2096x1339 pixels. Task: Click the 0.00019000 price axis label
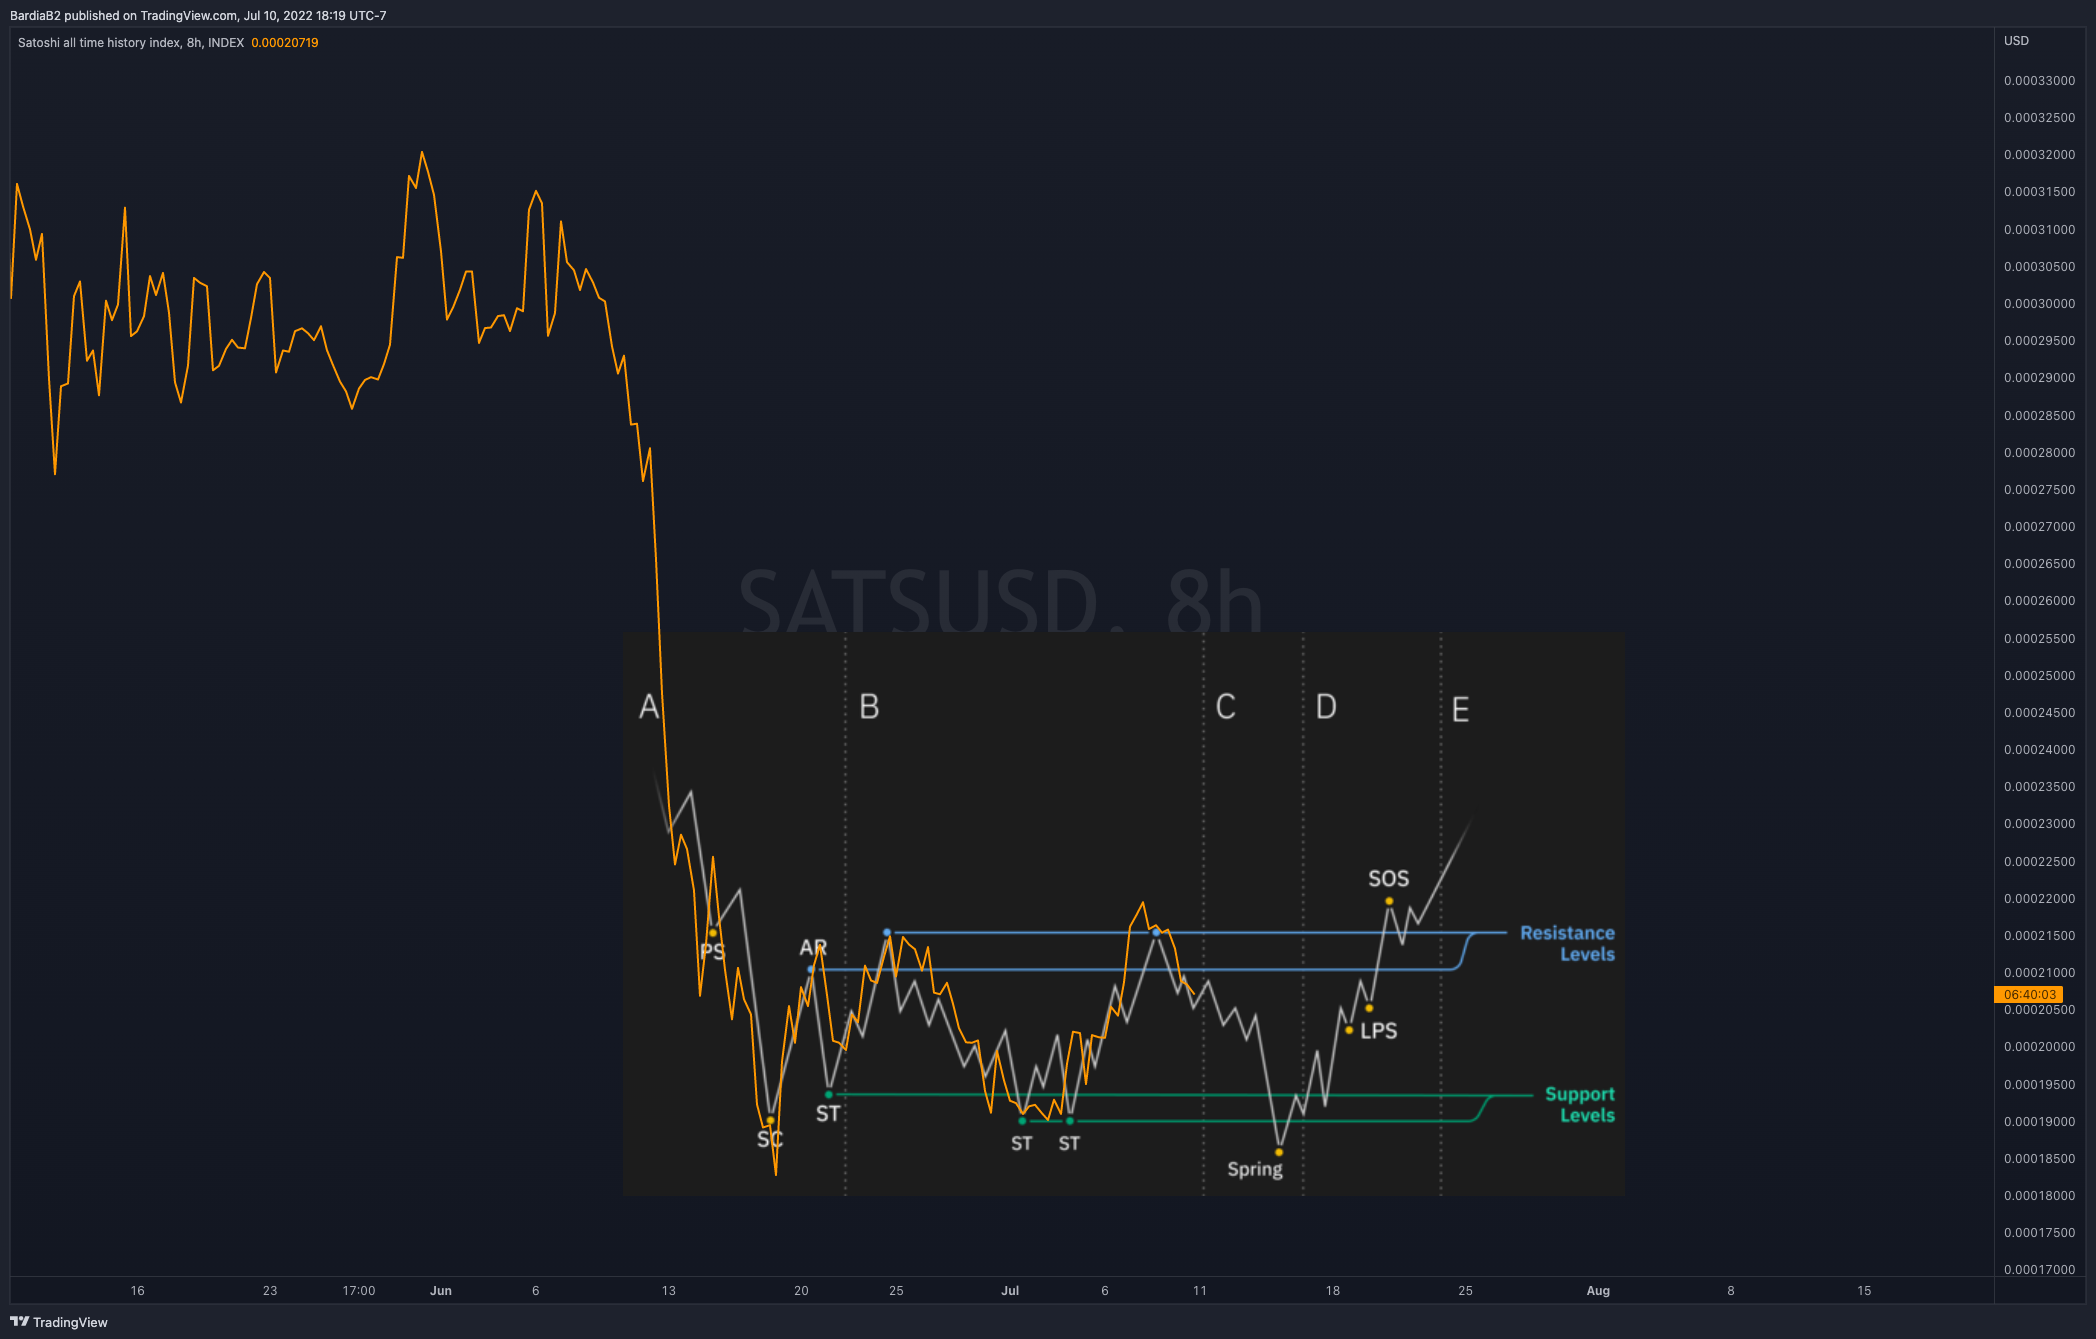(x=2039, y=1122)
